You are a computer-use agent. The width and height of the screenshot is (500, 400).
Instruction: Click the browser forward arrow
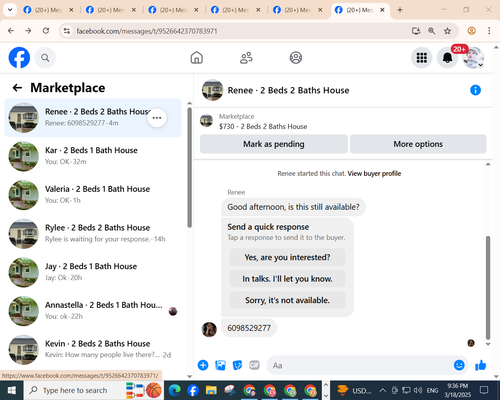tap(28, 31)
